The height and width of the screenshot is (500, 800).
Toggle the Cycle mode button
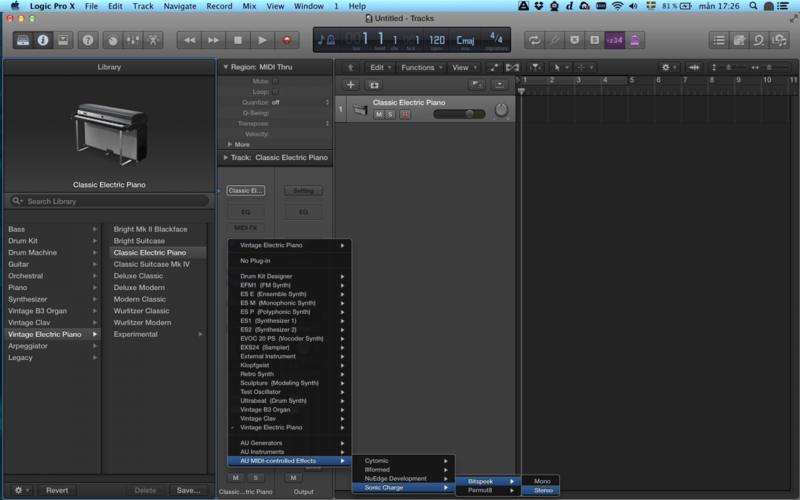pos(535,40)
